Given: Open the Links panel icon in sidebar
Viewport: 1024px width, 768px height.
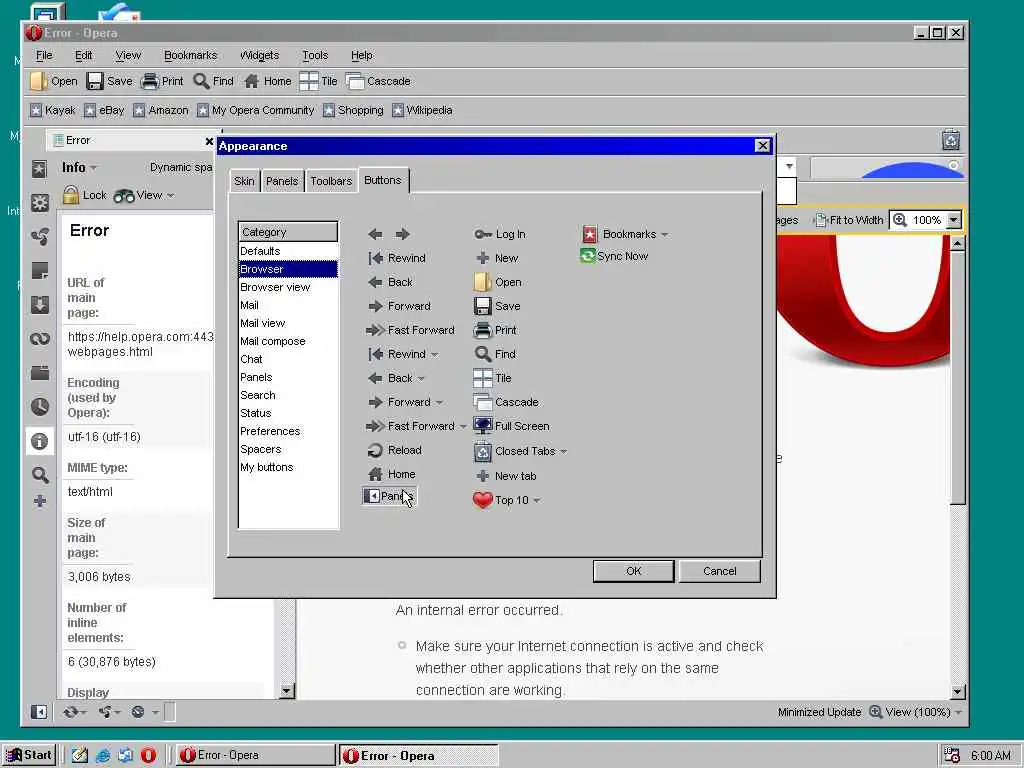Looking at the screenshot, I should (x=39, y=338).
